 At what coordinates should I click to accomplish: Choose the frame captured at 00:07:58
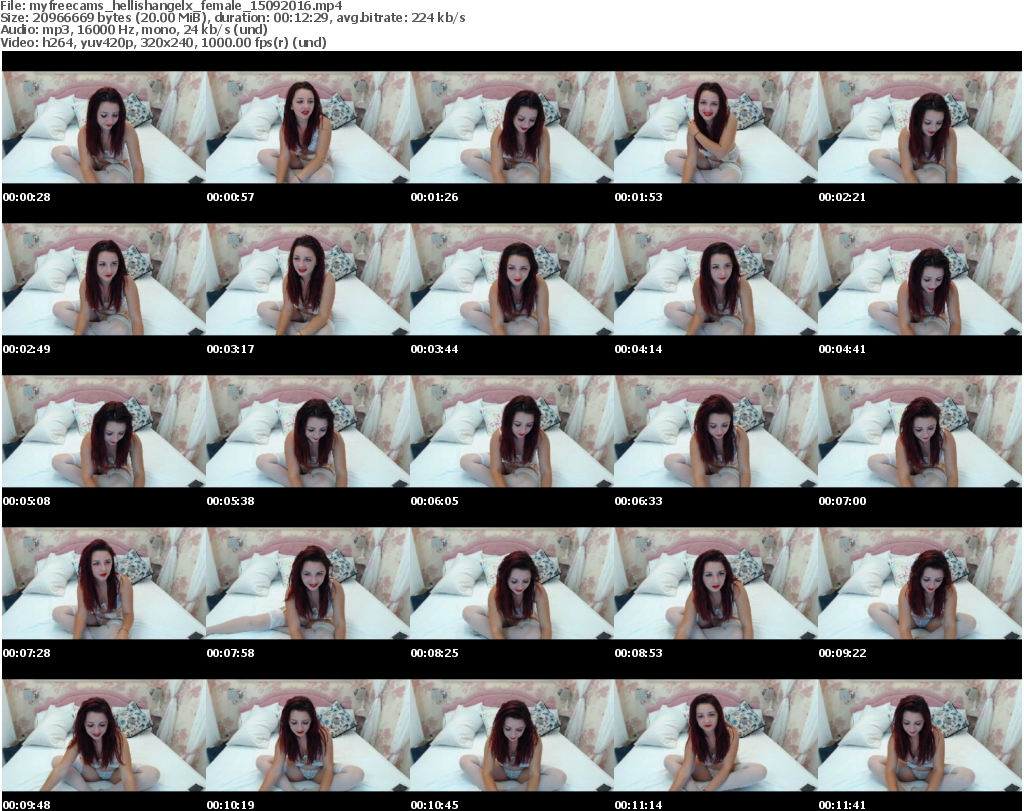coord(308,583)
